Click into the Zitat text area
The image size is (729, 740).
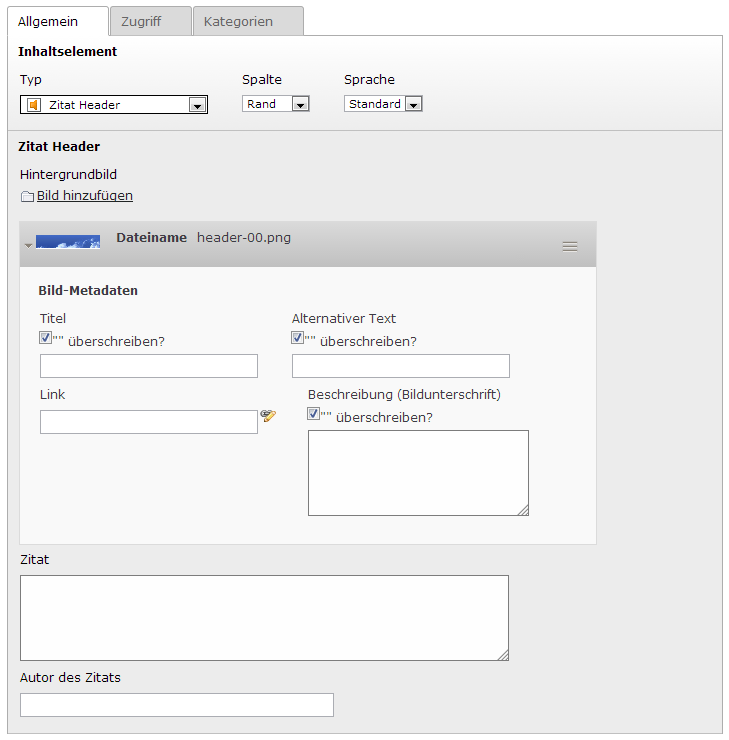point(264,617)
